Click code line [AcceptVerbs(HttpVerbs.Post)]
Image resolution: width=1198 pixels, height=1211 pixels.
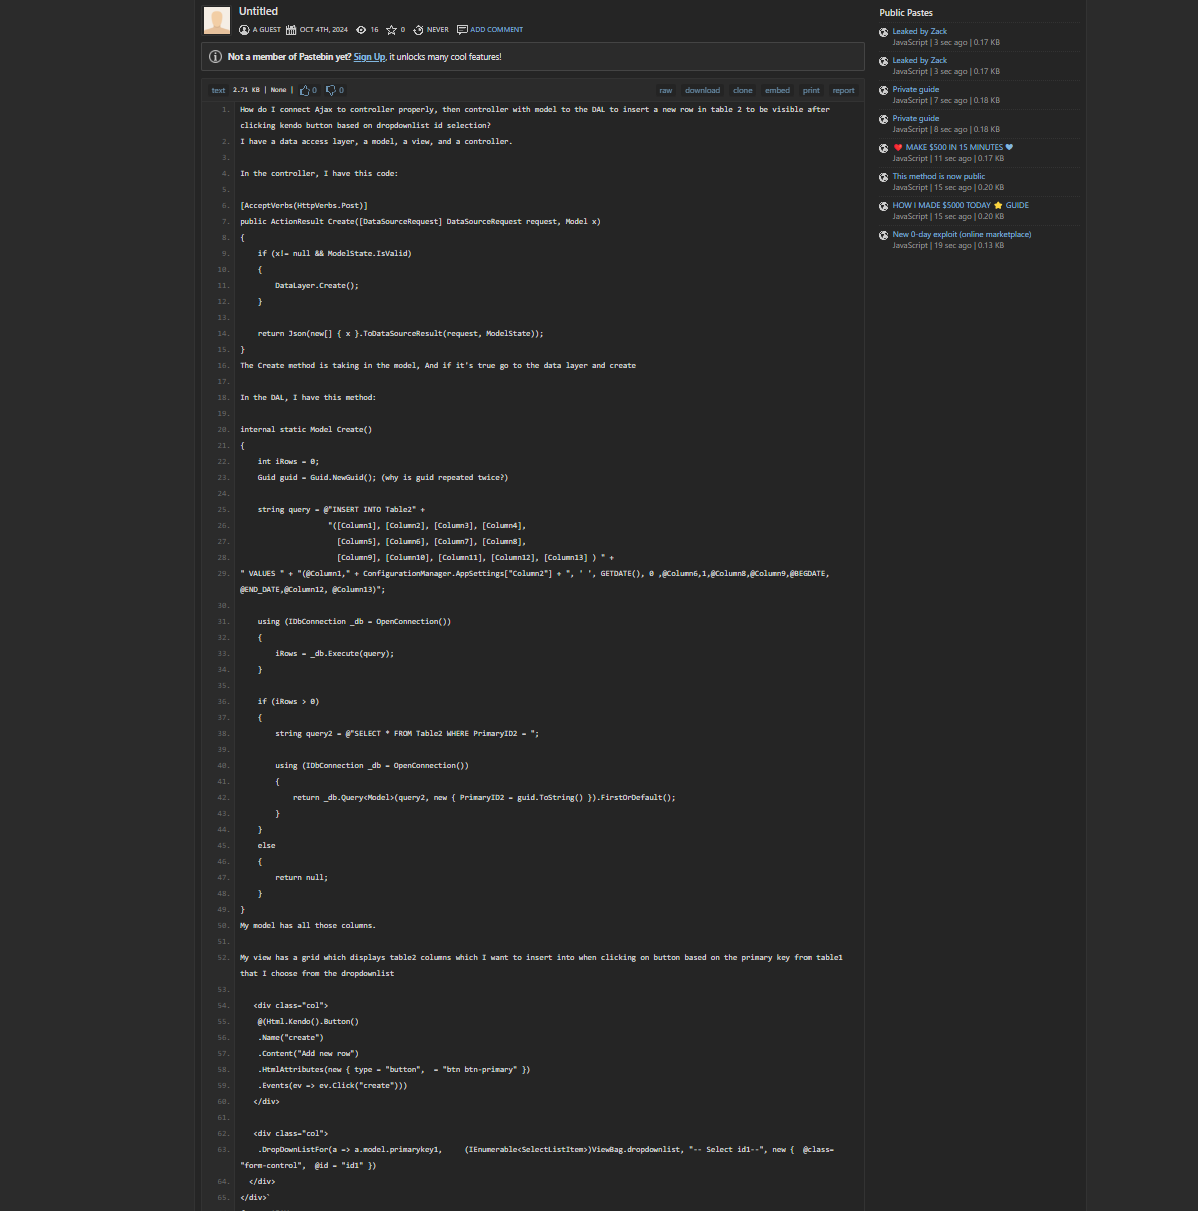304,205
